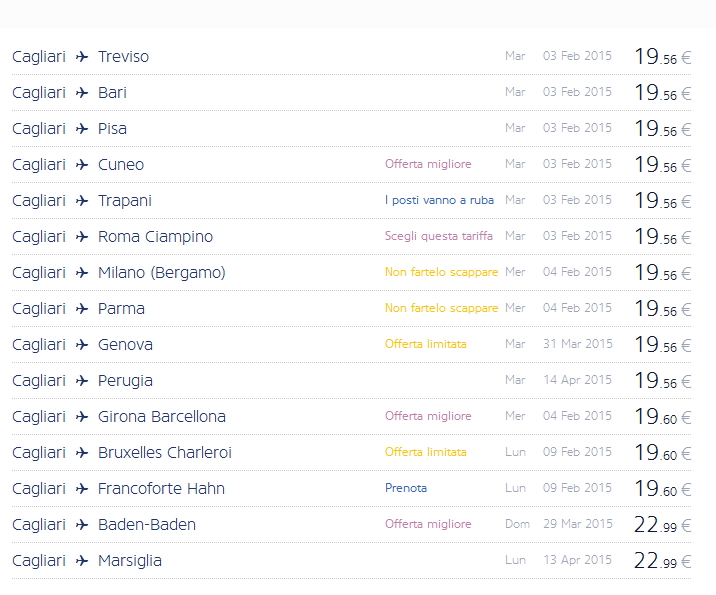Viewport: 716px width, 595px height.
Task: Click the Prenota label for Francoforte Hahn
Action: click(x=406, y=489)
